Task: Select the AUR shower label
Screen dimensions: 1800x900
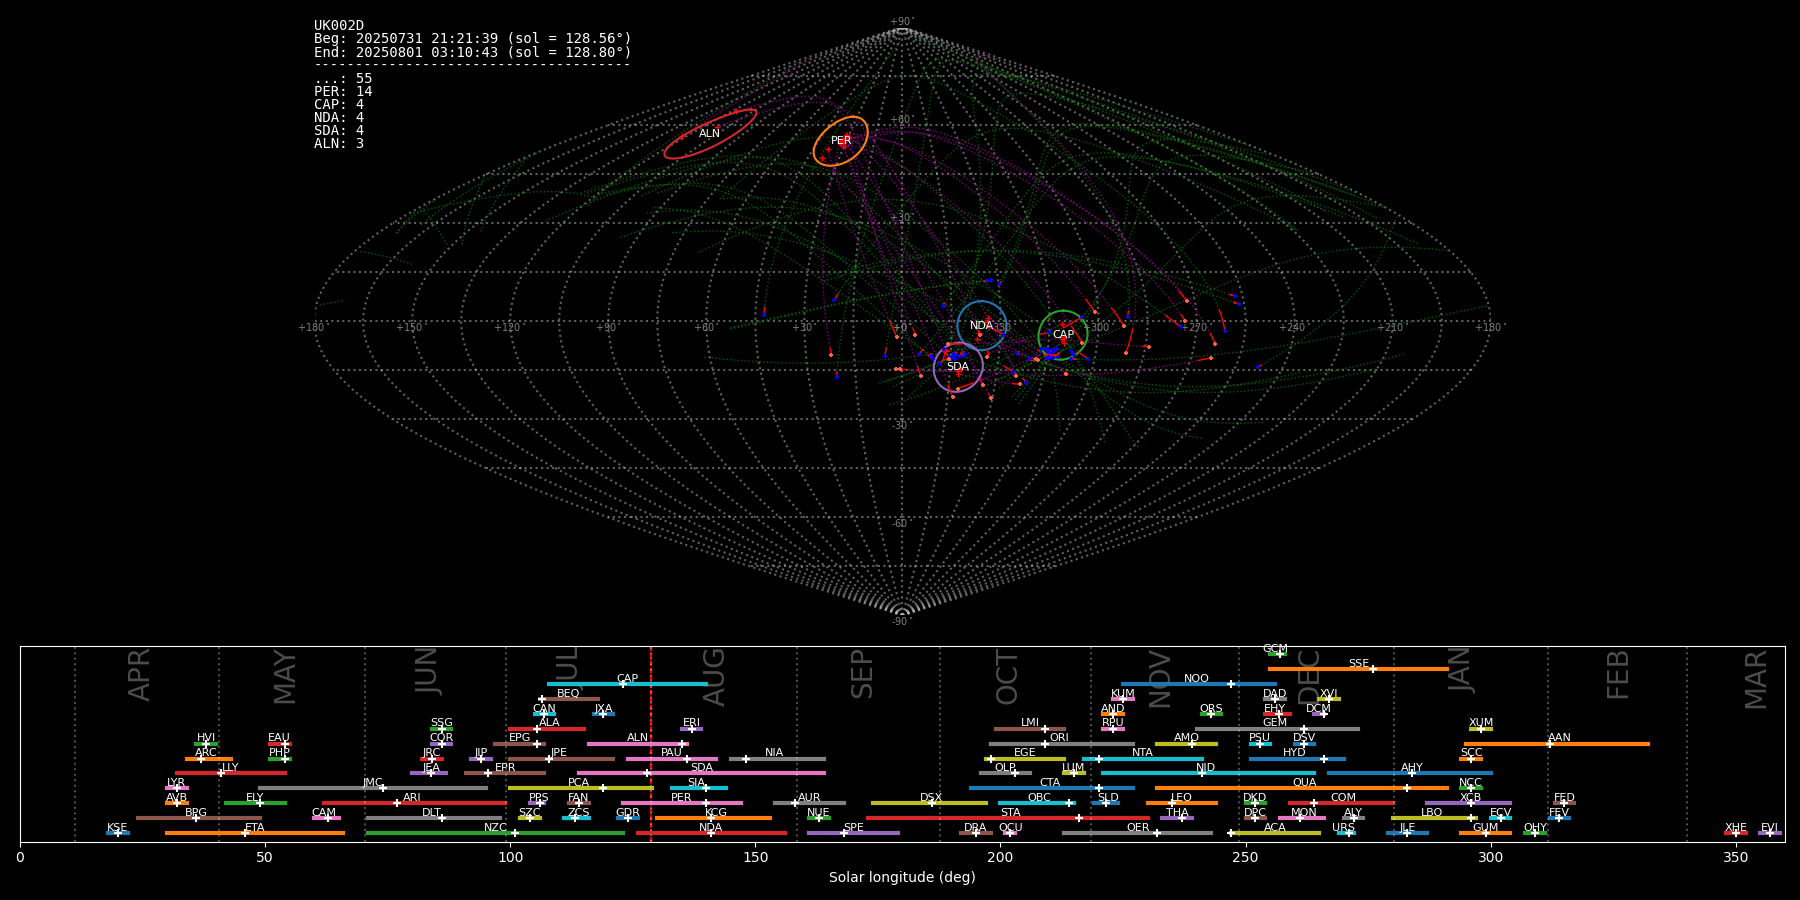Action: 809,797
